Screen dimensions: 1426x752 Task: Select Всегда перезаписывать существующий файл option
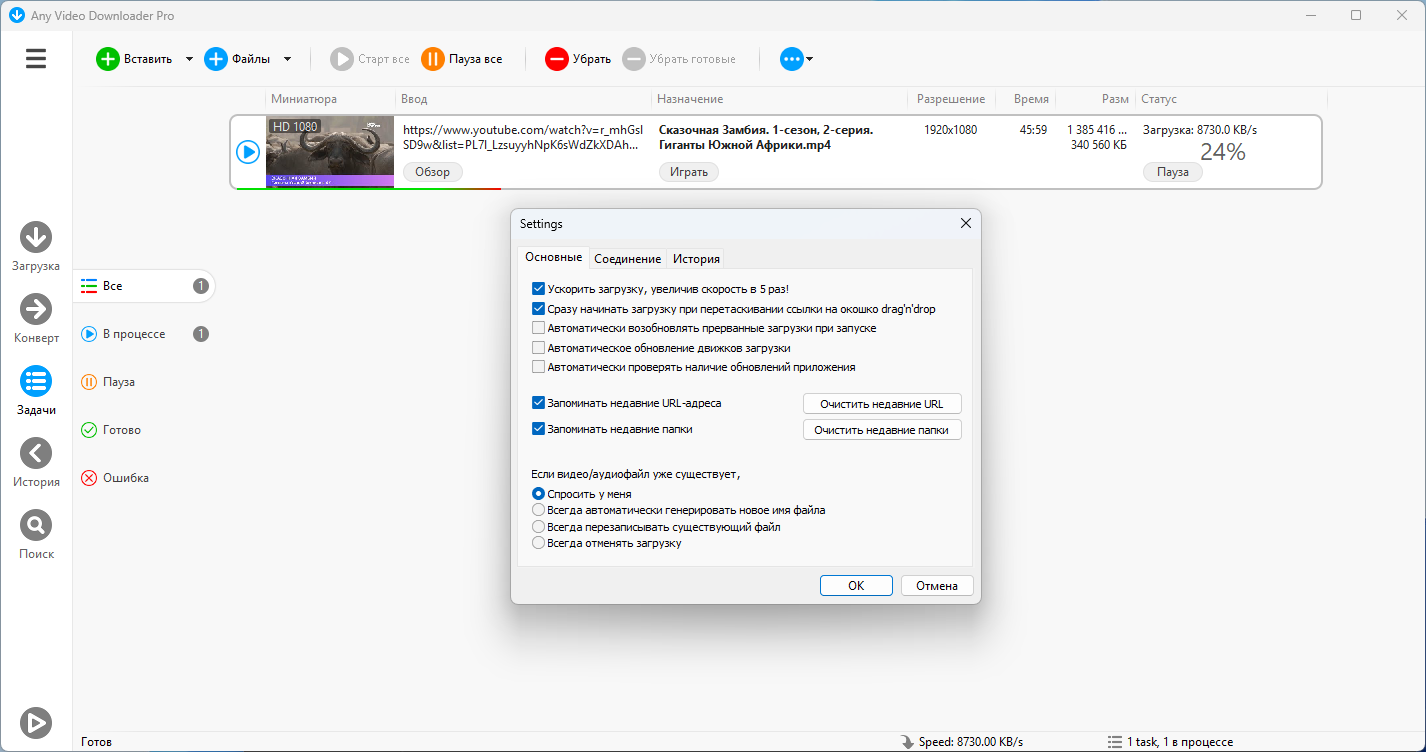[539, 526]
